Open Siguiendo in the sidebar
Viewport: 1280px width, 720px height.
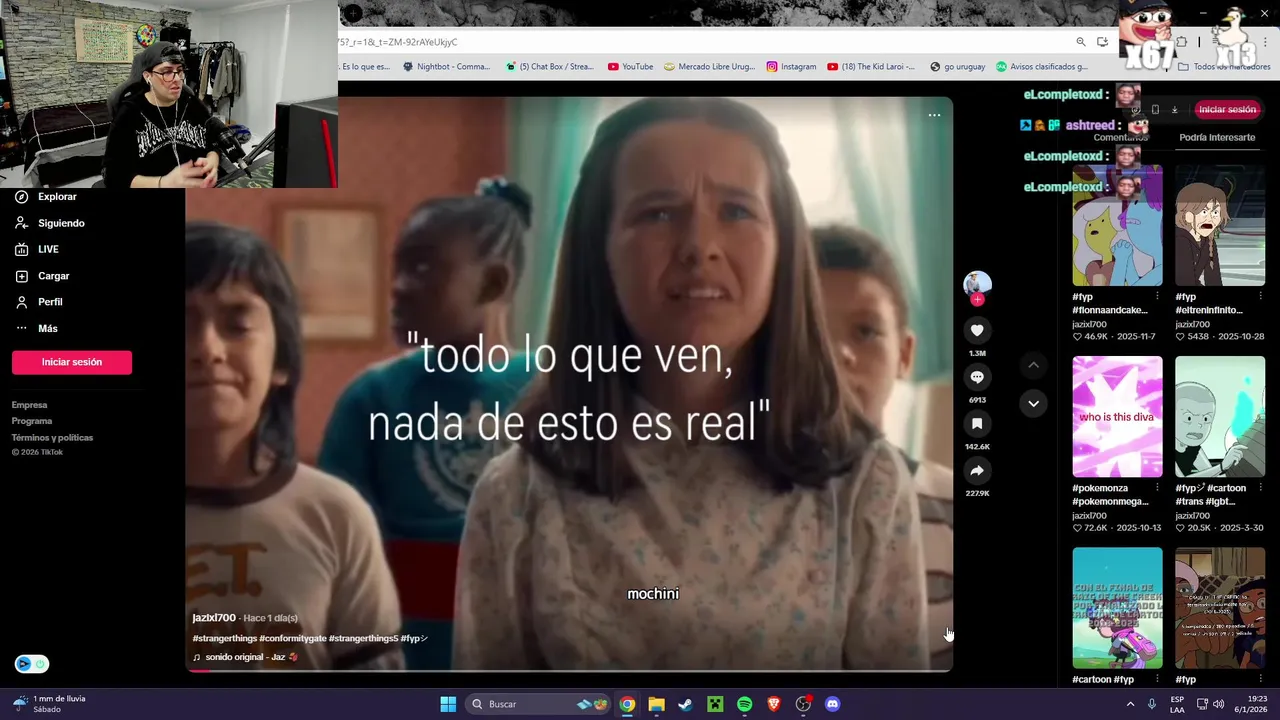click(x=61, y=223)
